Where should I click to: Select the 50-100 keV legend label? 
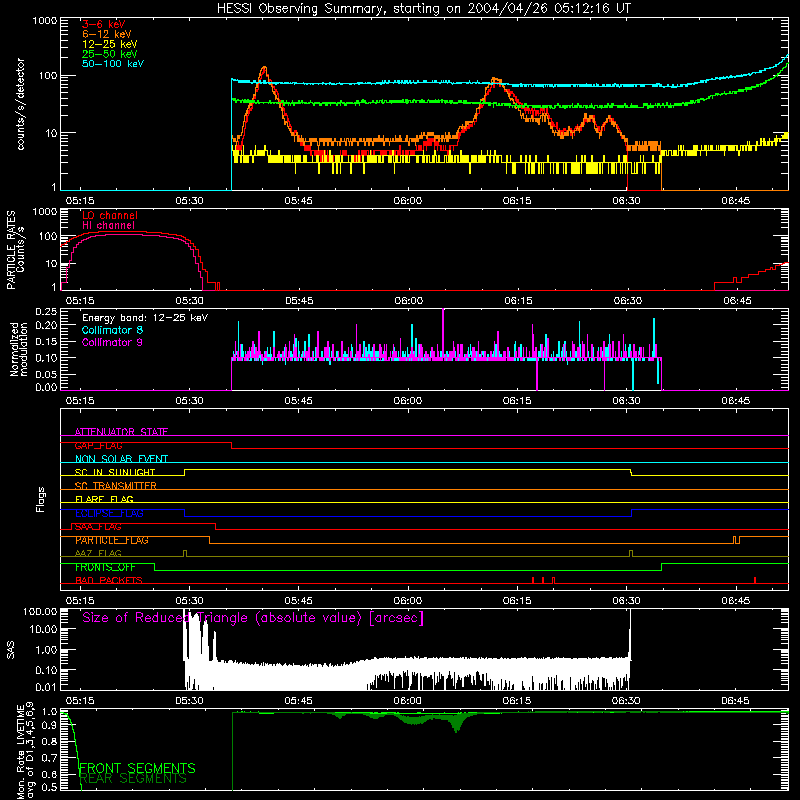coord(113,64)
